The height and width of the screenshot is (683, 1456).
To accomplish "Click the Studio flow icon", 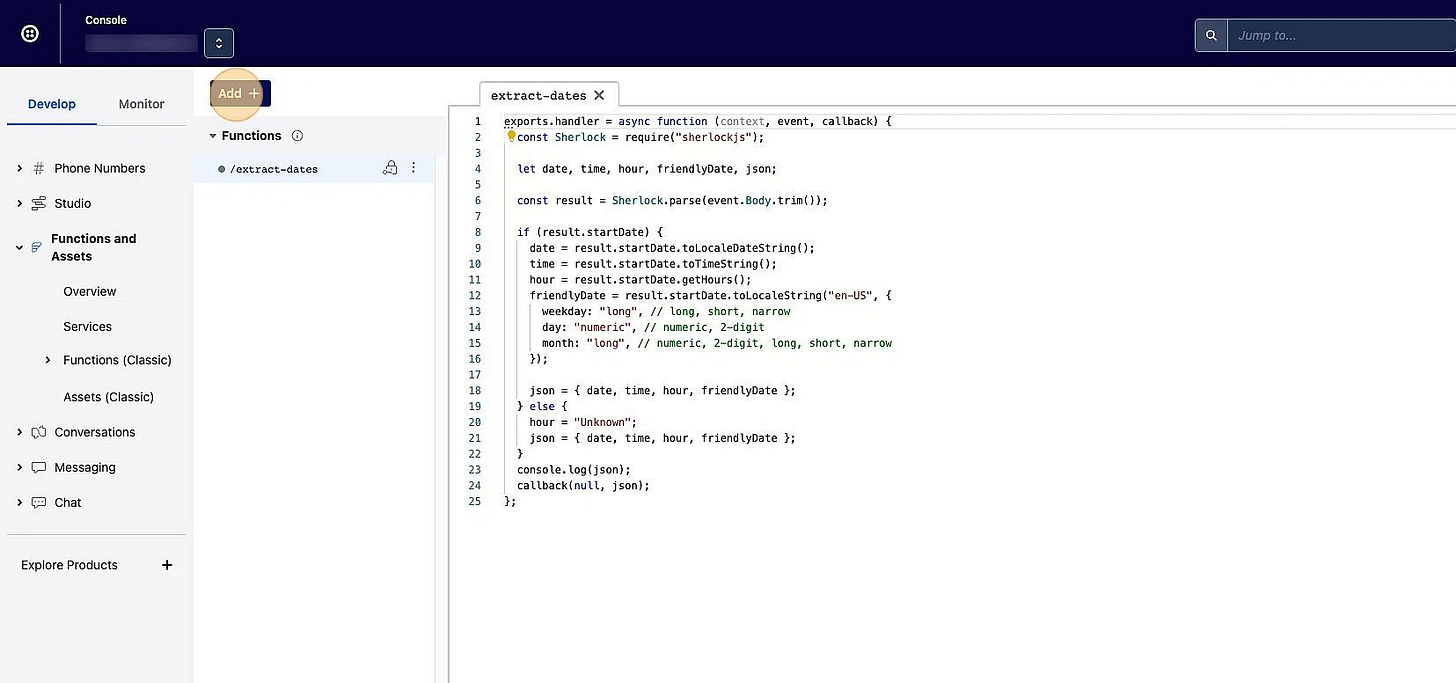I will pos(39,203).
